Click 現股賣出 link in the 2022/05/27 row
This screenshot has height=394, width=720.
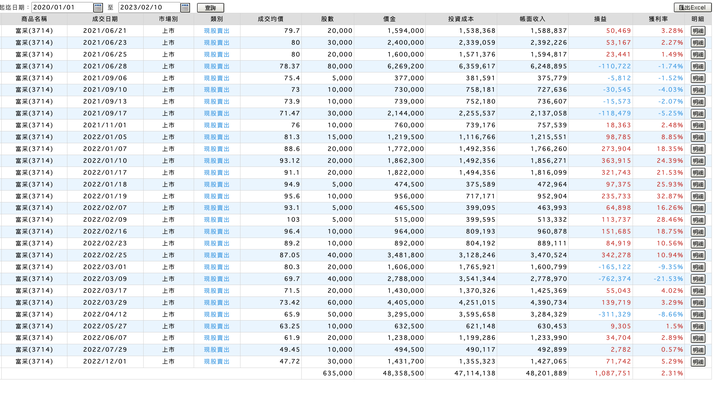pos(216,326)
